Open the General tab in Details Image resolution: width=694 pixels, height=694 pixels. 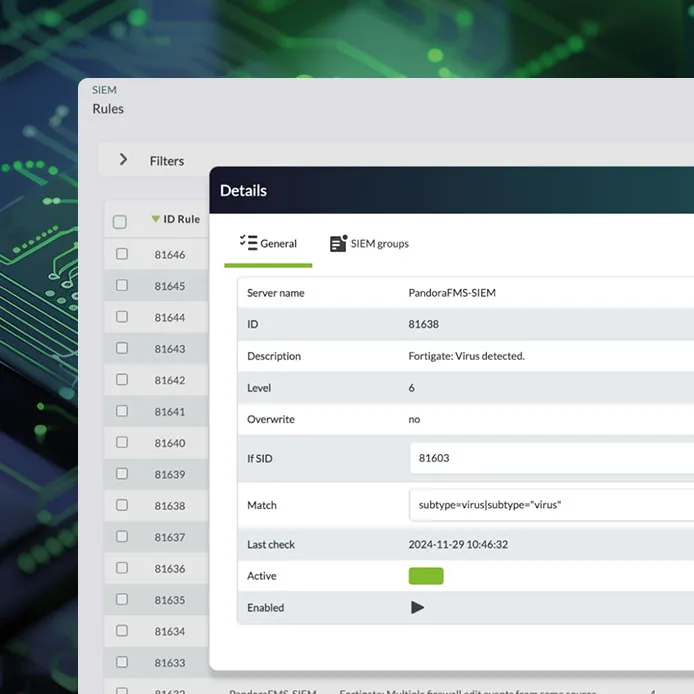(268, 244)
